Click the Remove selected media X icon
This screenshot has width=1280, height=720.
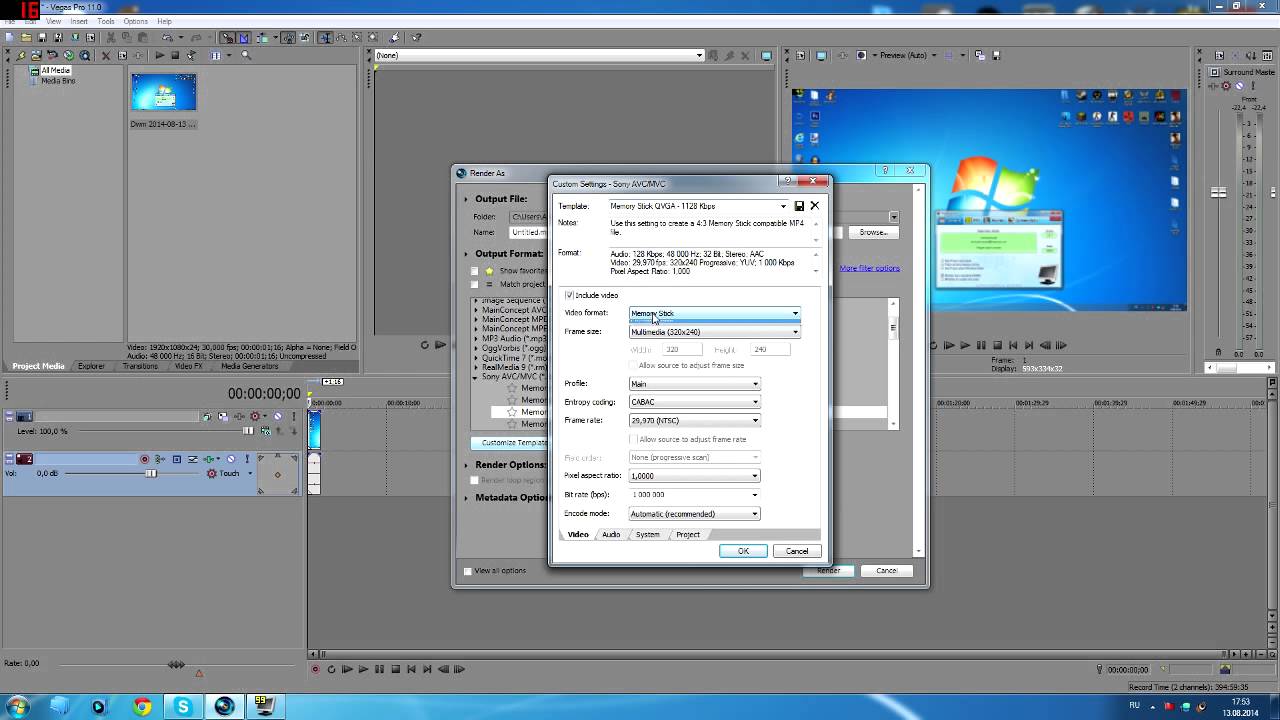point(106,55)
